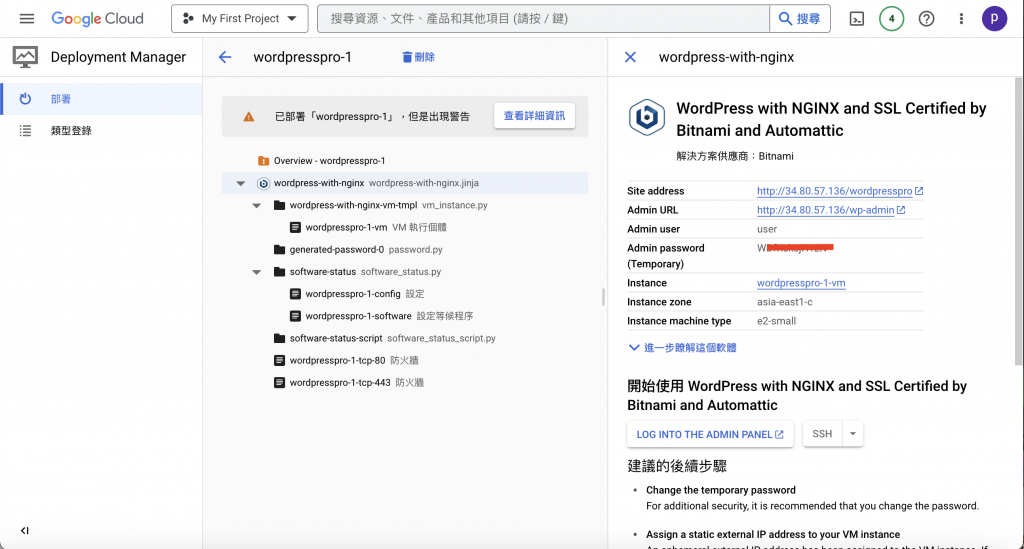Focus the resource search field
Viewport: 1024px width, 549px height.
(543, 19)
